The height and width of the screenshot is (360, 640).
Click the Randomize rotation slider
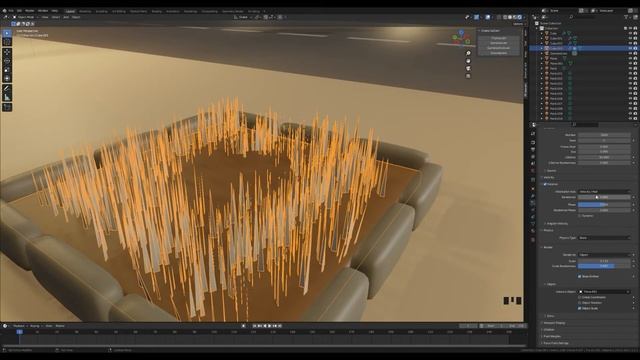click(x=604, y=197)
